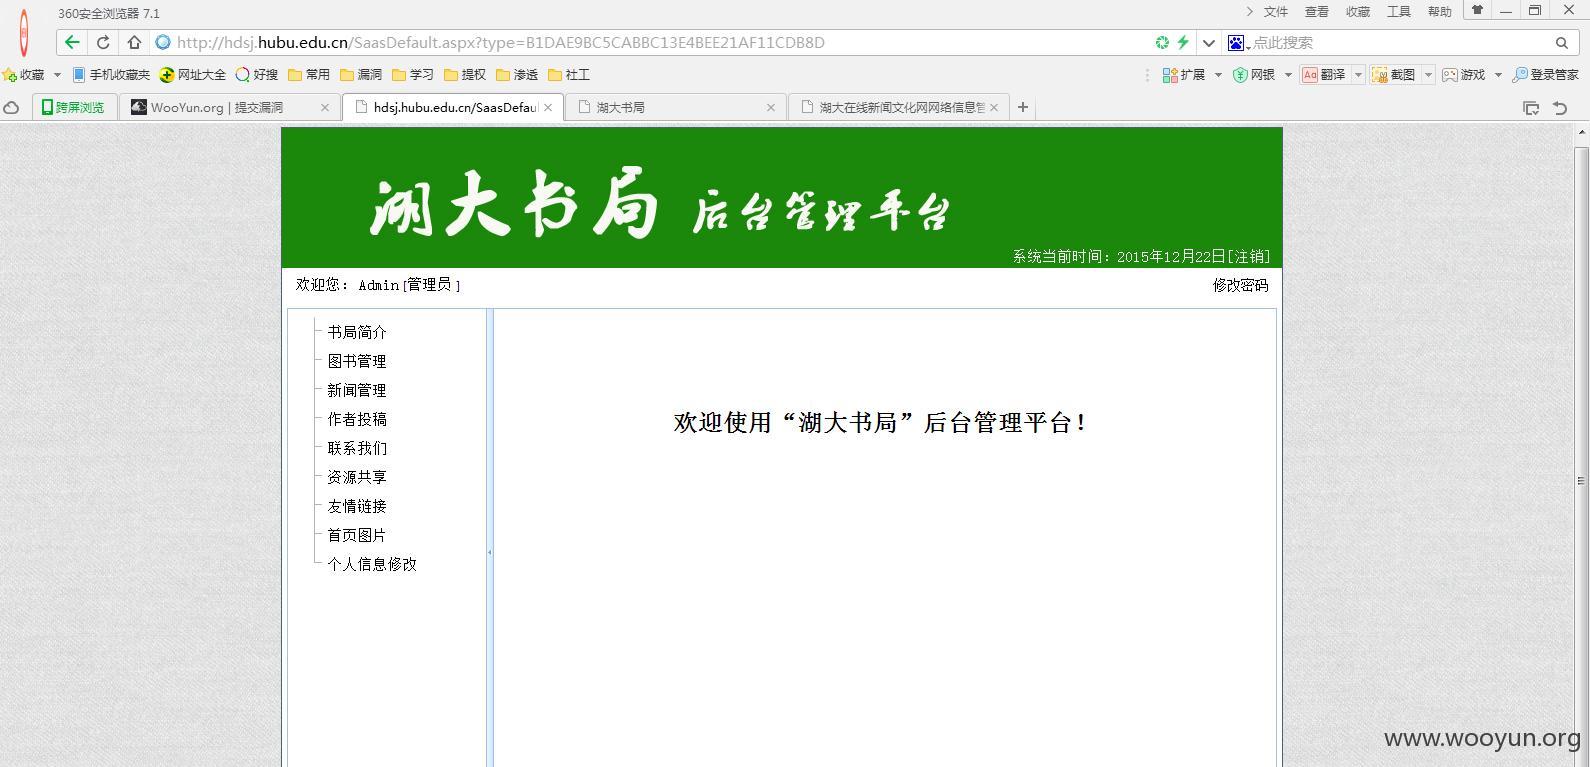Open the address bar history dropdown arrow

coord(1209,43)
